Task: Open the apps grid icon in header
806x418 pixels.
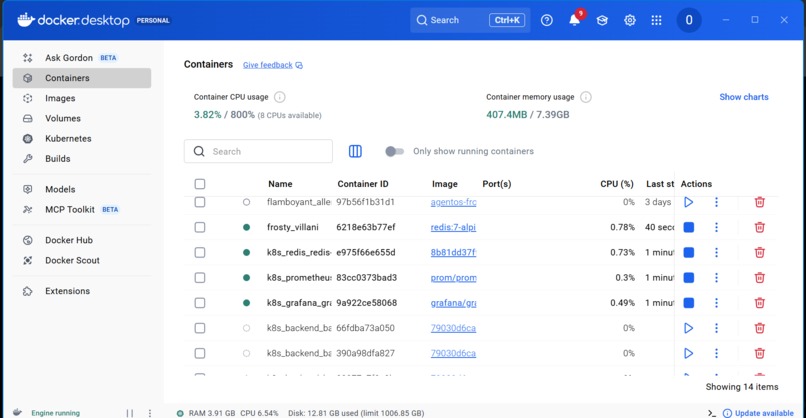Action: coord(656,20)
